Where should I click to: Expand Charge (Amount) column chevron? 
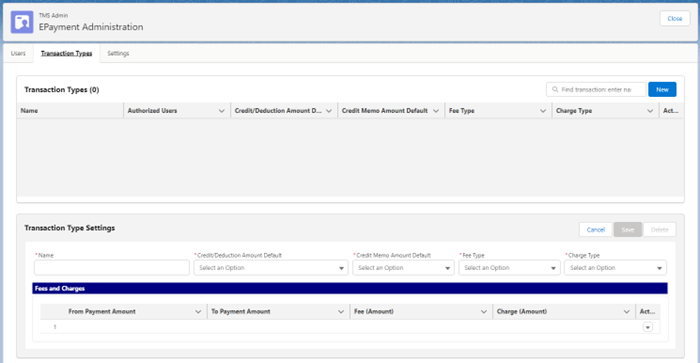626,312
